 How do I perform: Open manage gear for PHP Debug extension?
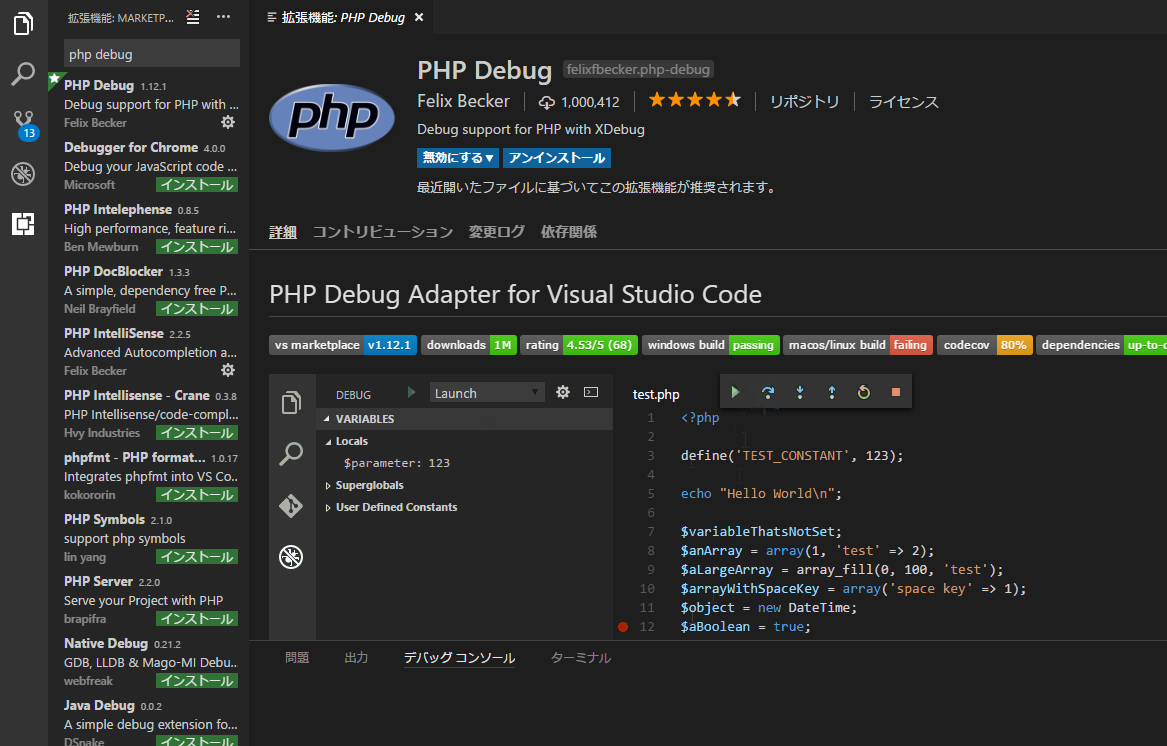point(228,122)
